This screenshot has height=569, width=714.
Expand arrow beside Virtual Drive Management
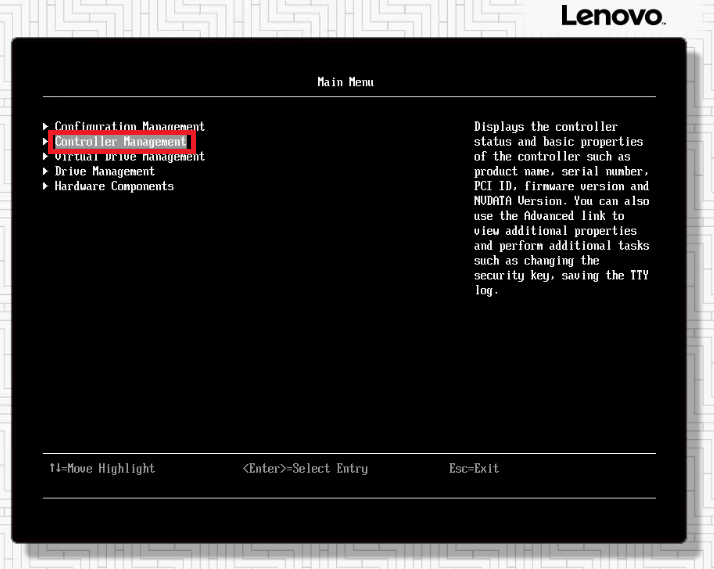point(46,157)
